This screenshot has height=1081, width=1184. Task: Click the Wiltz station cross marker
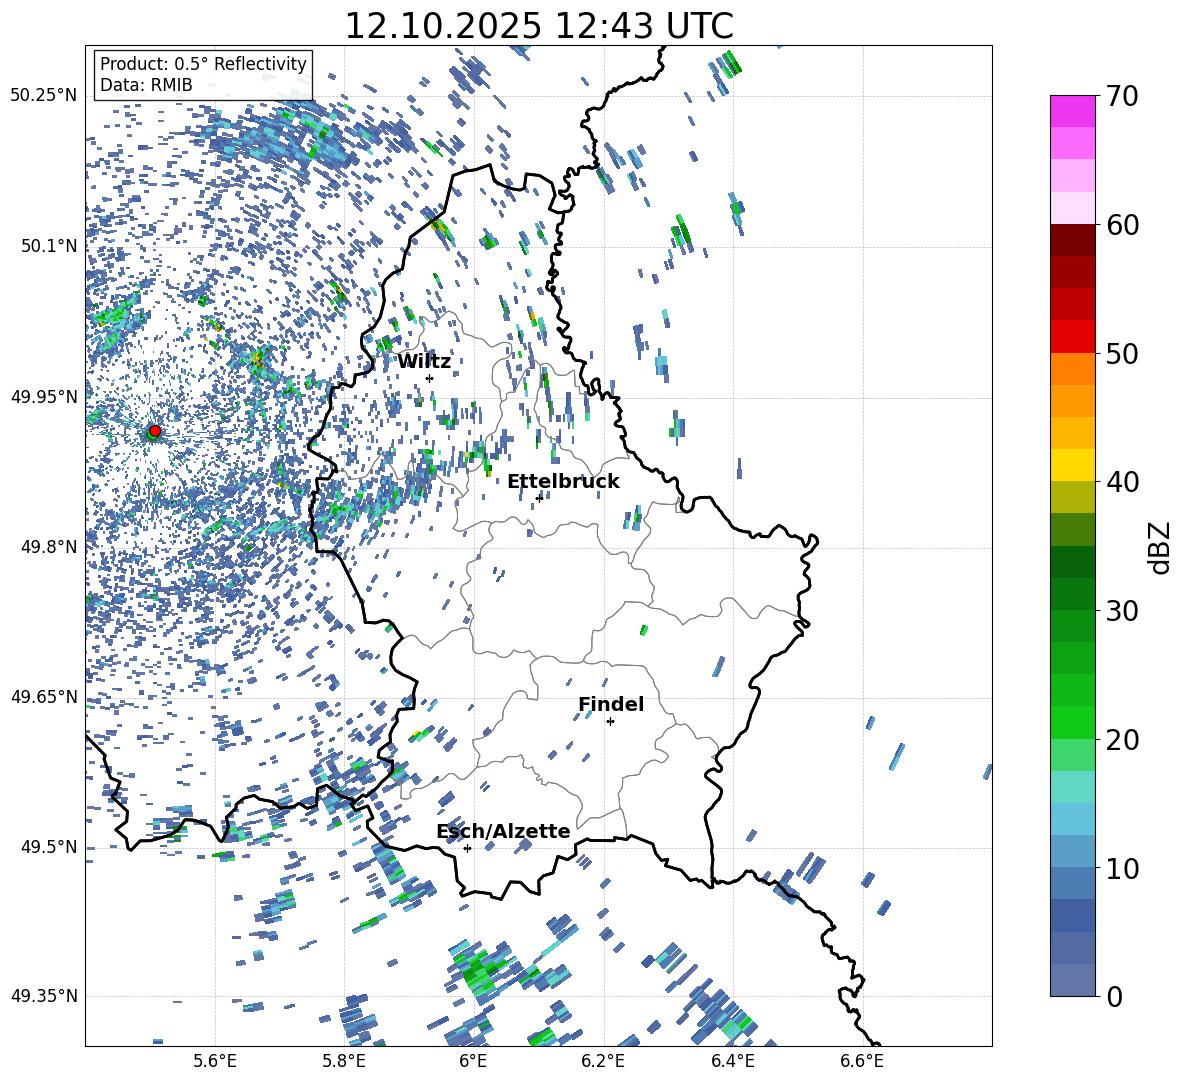429,378
